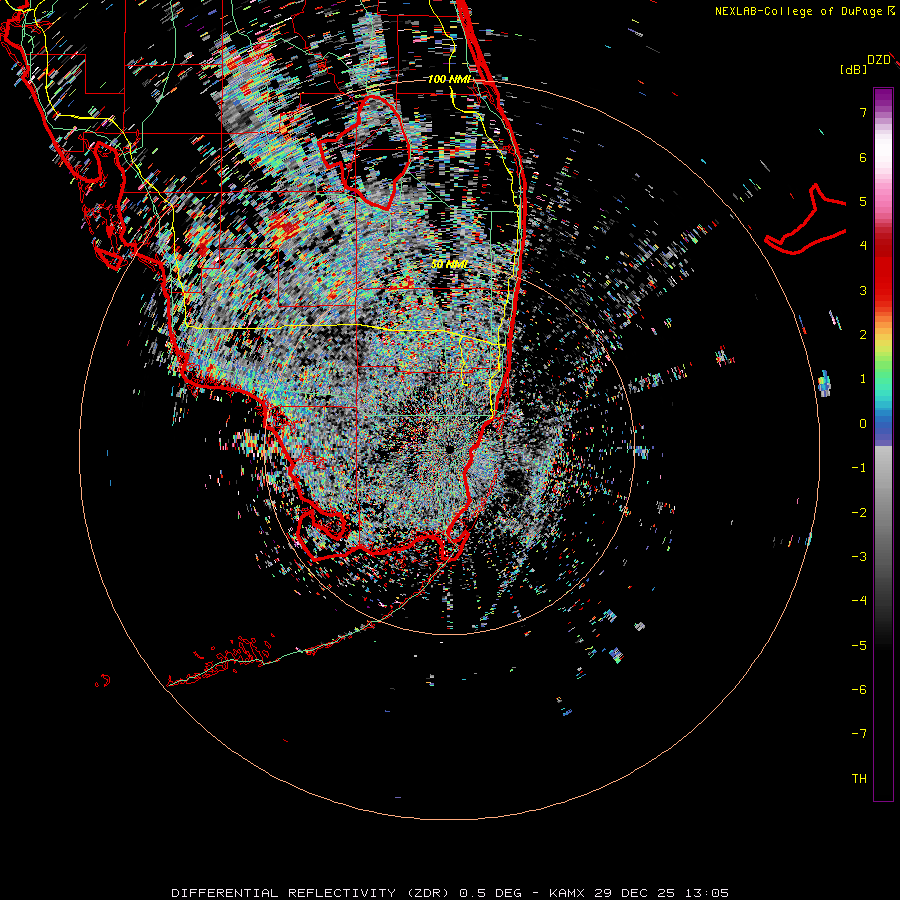Click the Lake Okeechobee red outline
This screenshot has height=900, width=900.
(363, 152)
